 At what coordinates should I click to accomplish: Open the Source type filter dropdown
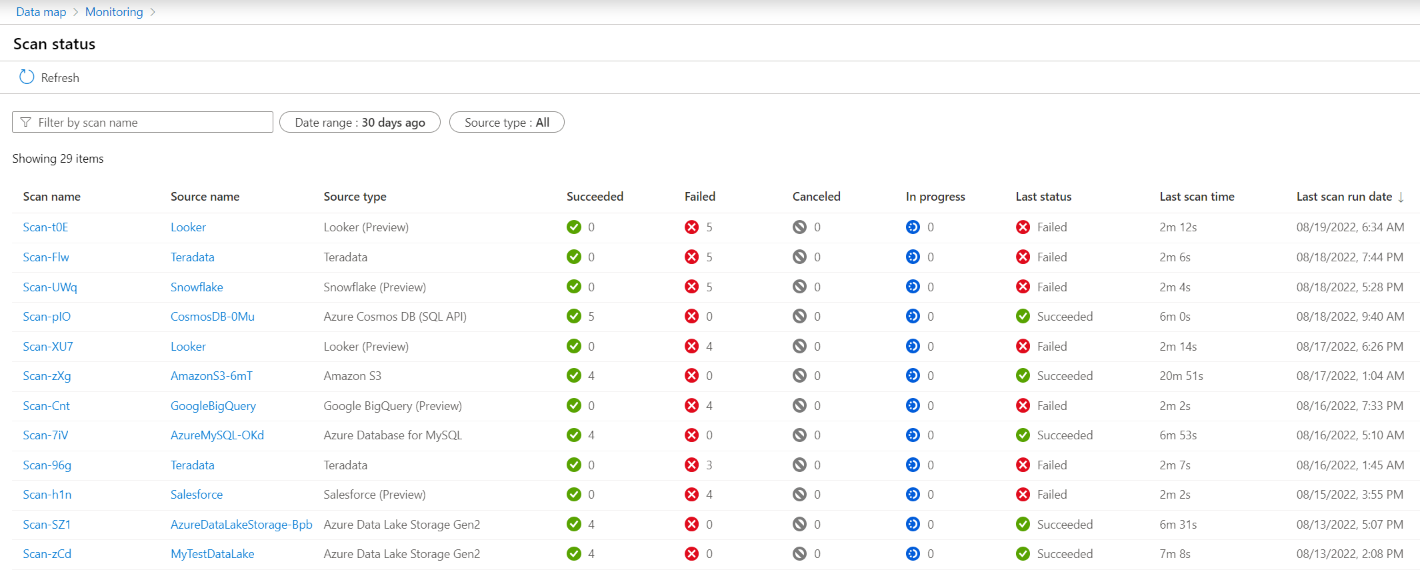point(507,122)
